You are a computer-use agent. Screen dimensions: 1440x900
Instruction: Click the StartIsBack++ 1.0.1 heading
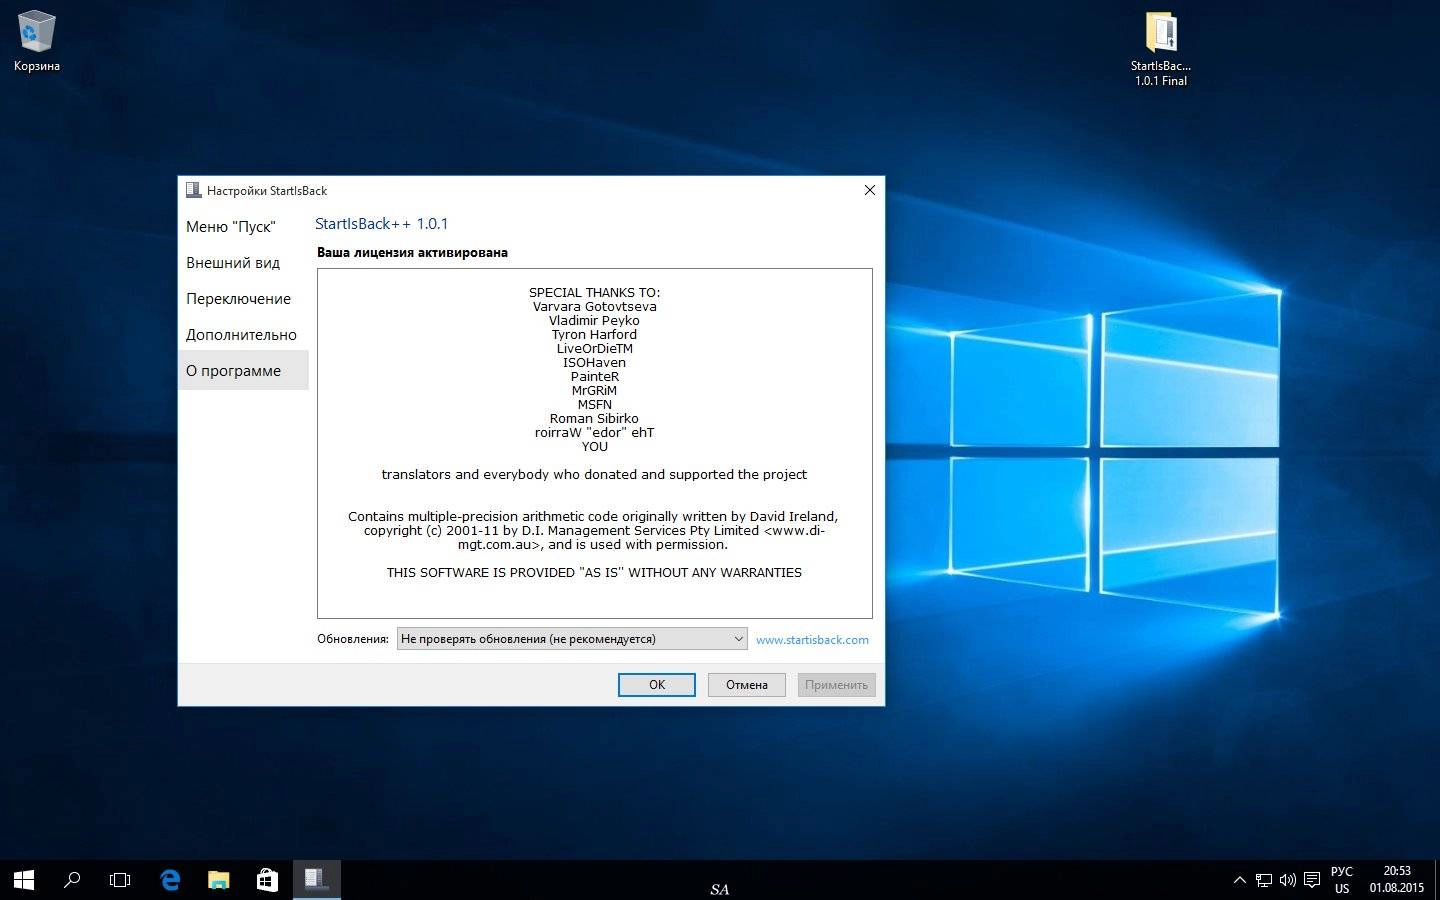(x=382, y=224)
